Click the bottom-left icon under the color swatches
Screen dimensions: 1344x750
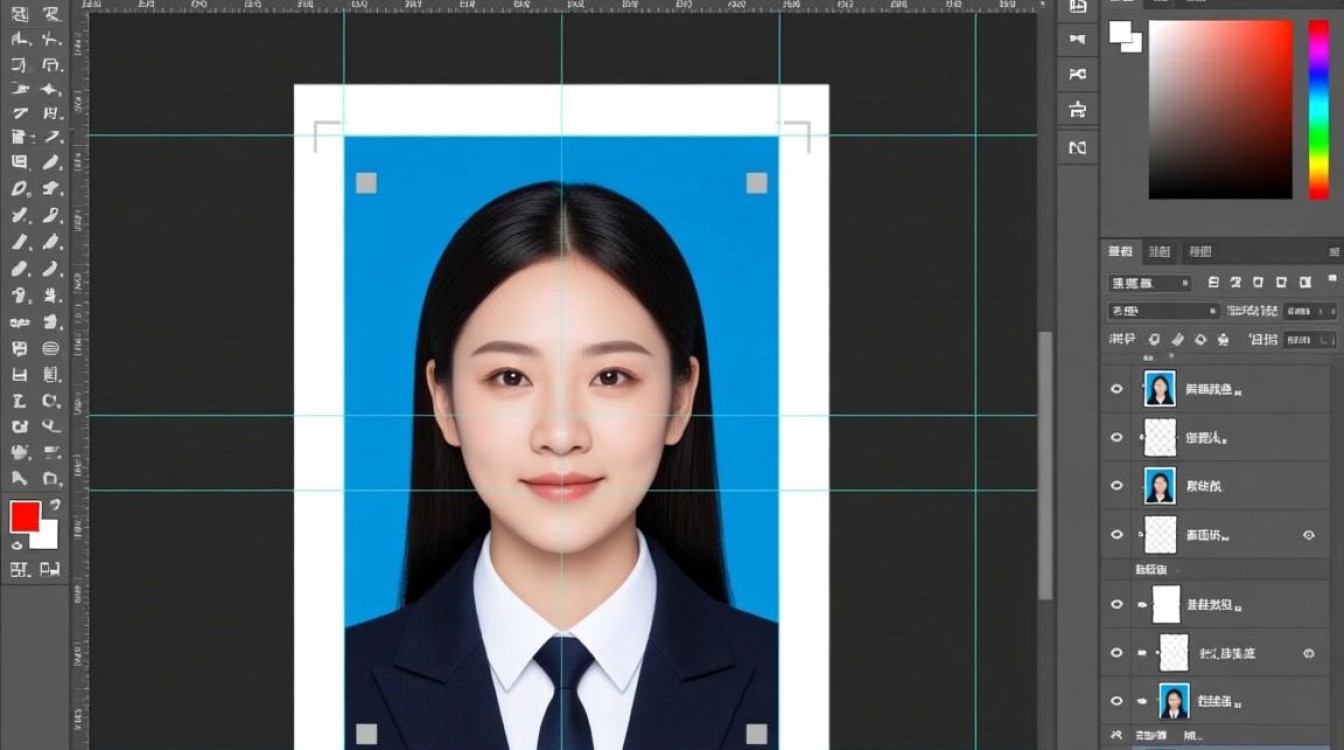click(19, 570)
